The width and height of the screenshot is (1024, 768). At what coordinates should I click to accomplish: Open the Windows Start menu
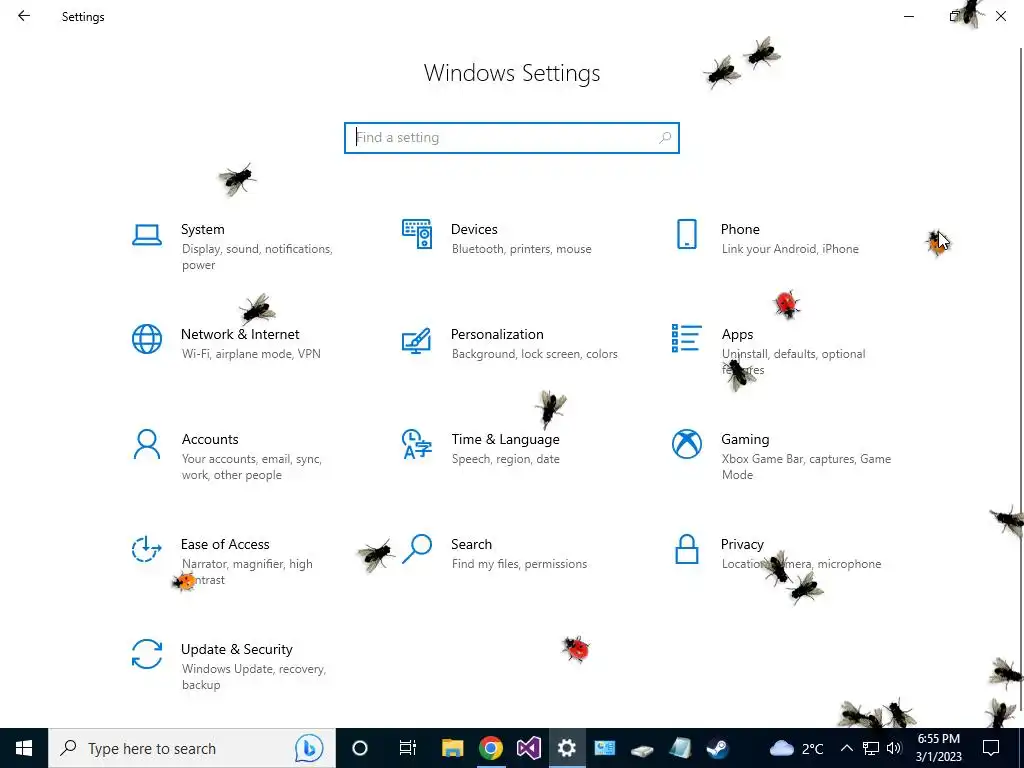(24, 748)
